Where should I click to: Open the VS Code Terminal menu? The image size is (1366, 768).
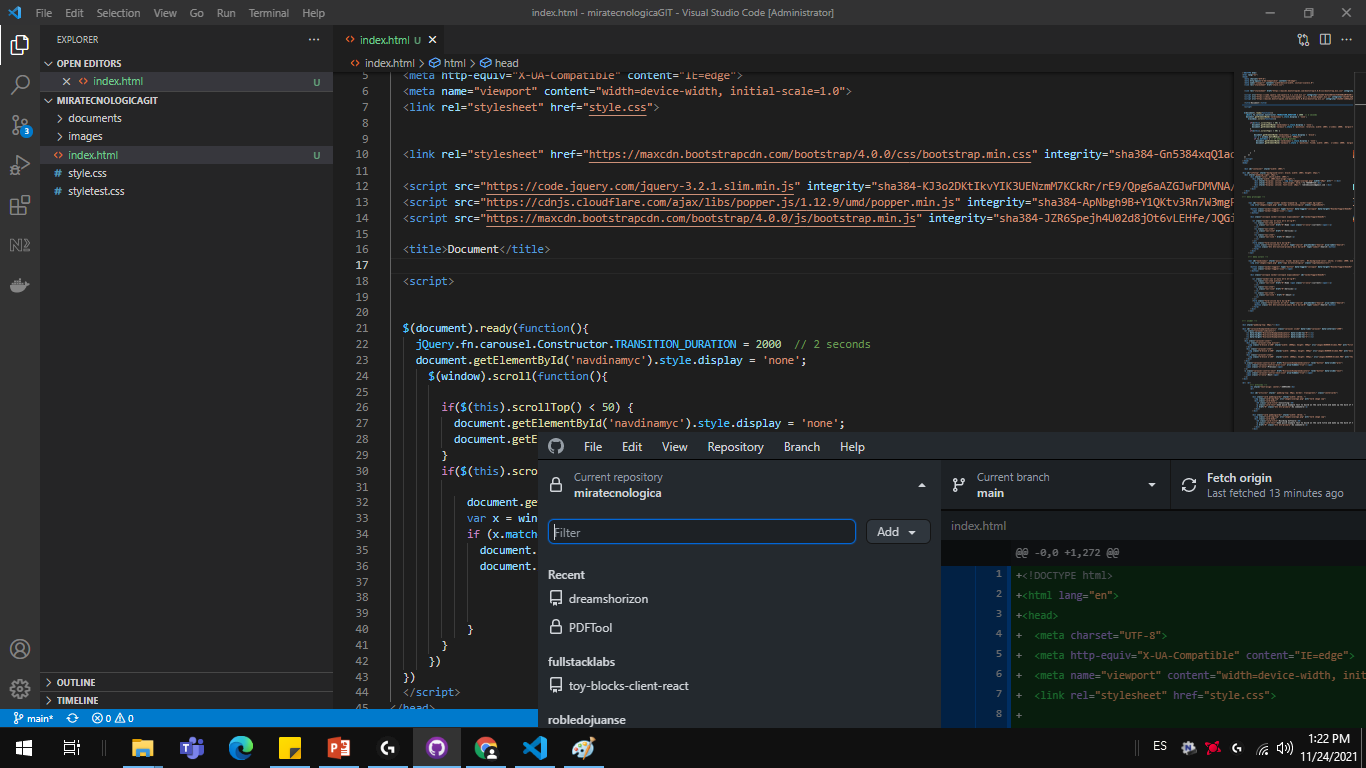tap(269, 13)
